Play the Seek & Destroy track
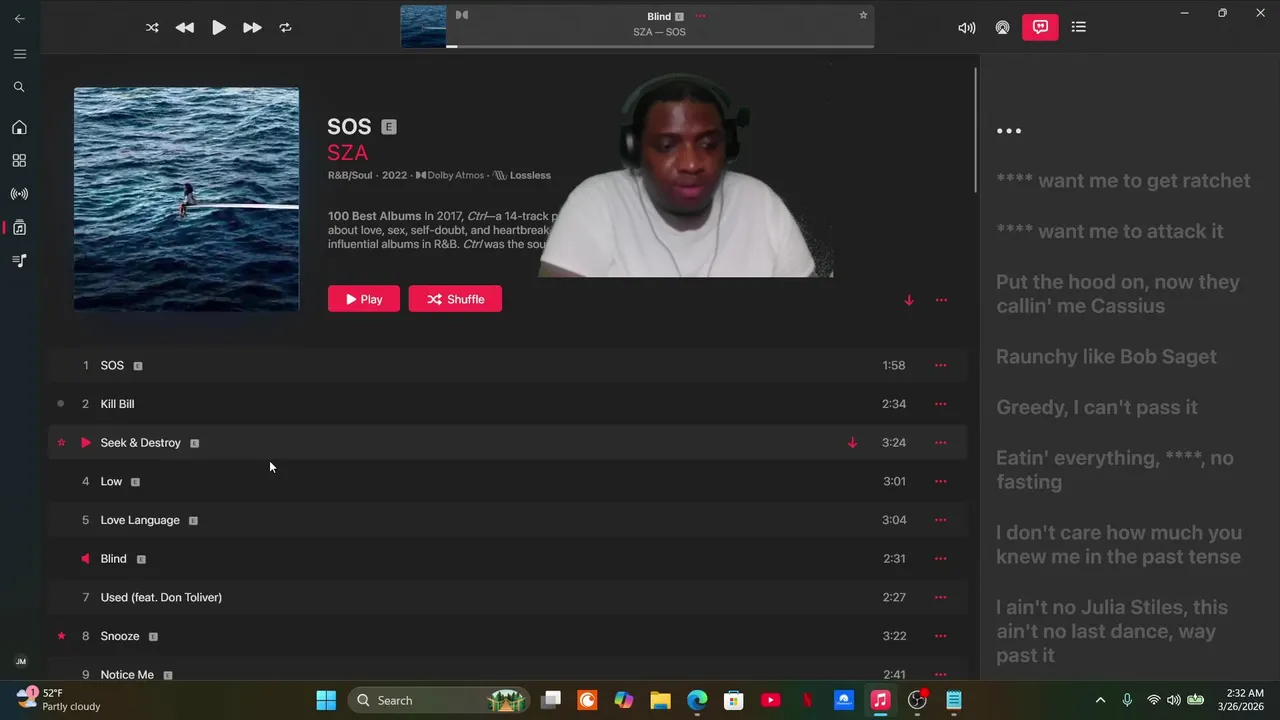Image resolution: width=1280 pixels, height=720 pixels. pyautogui.click(x=85, y=443)
